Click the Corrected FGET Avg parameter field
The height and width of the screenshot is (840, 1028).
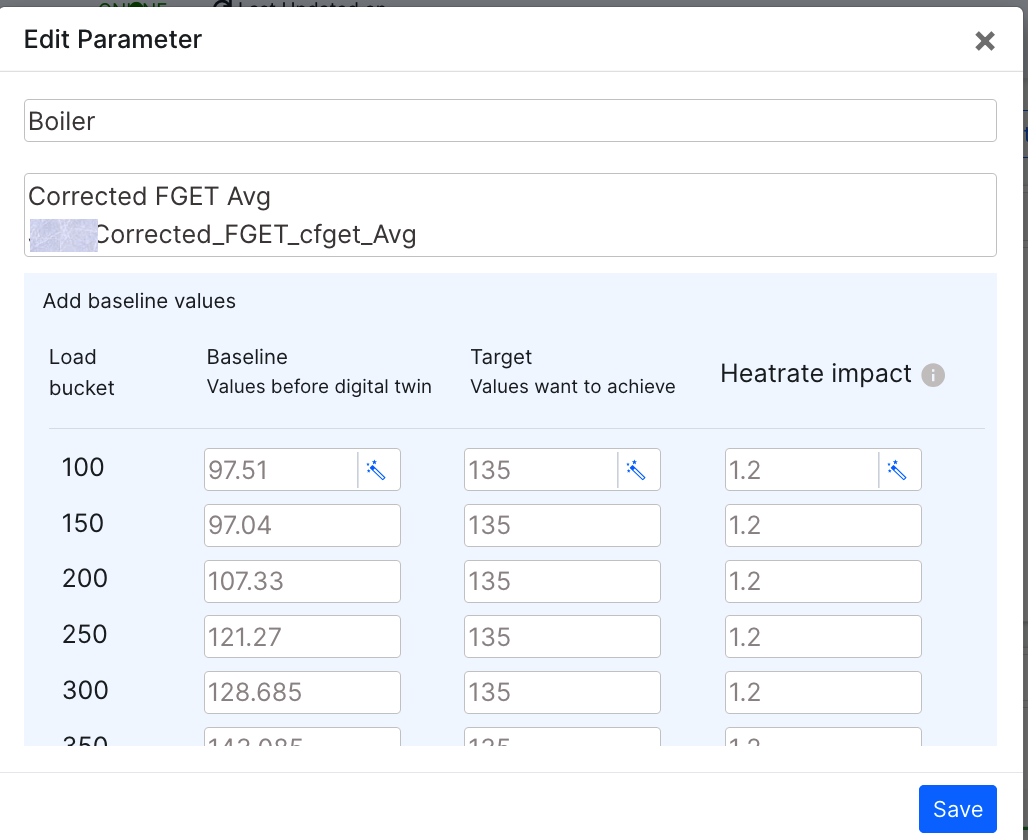(510, 215)
